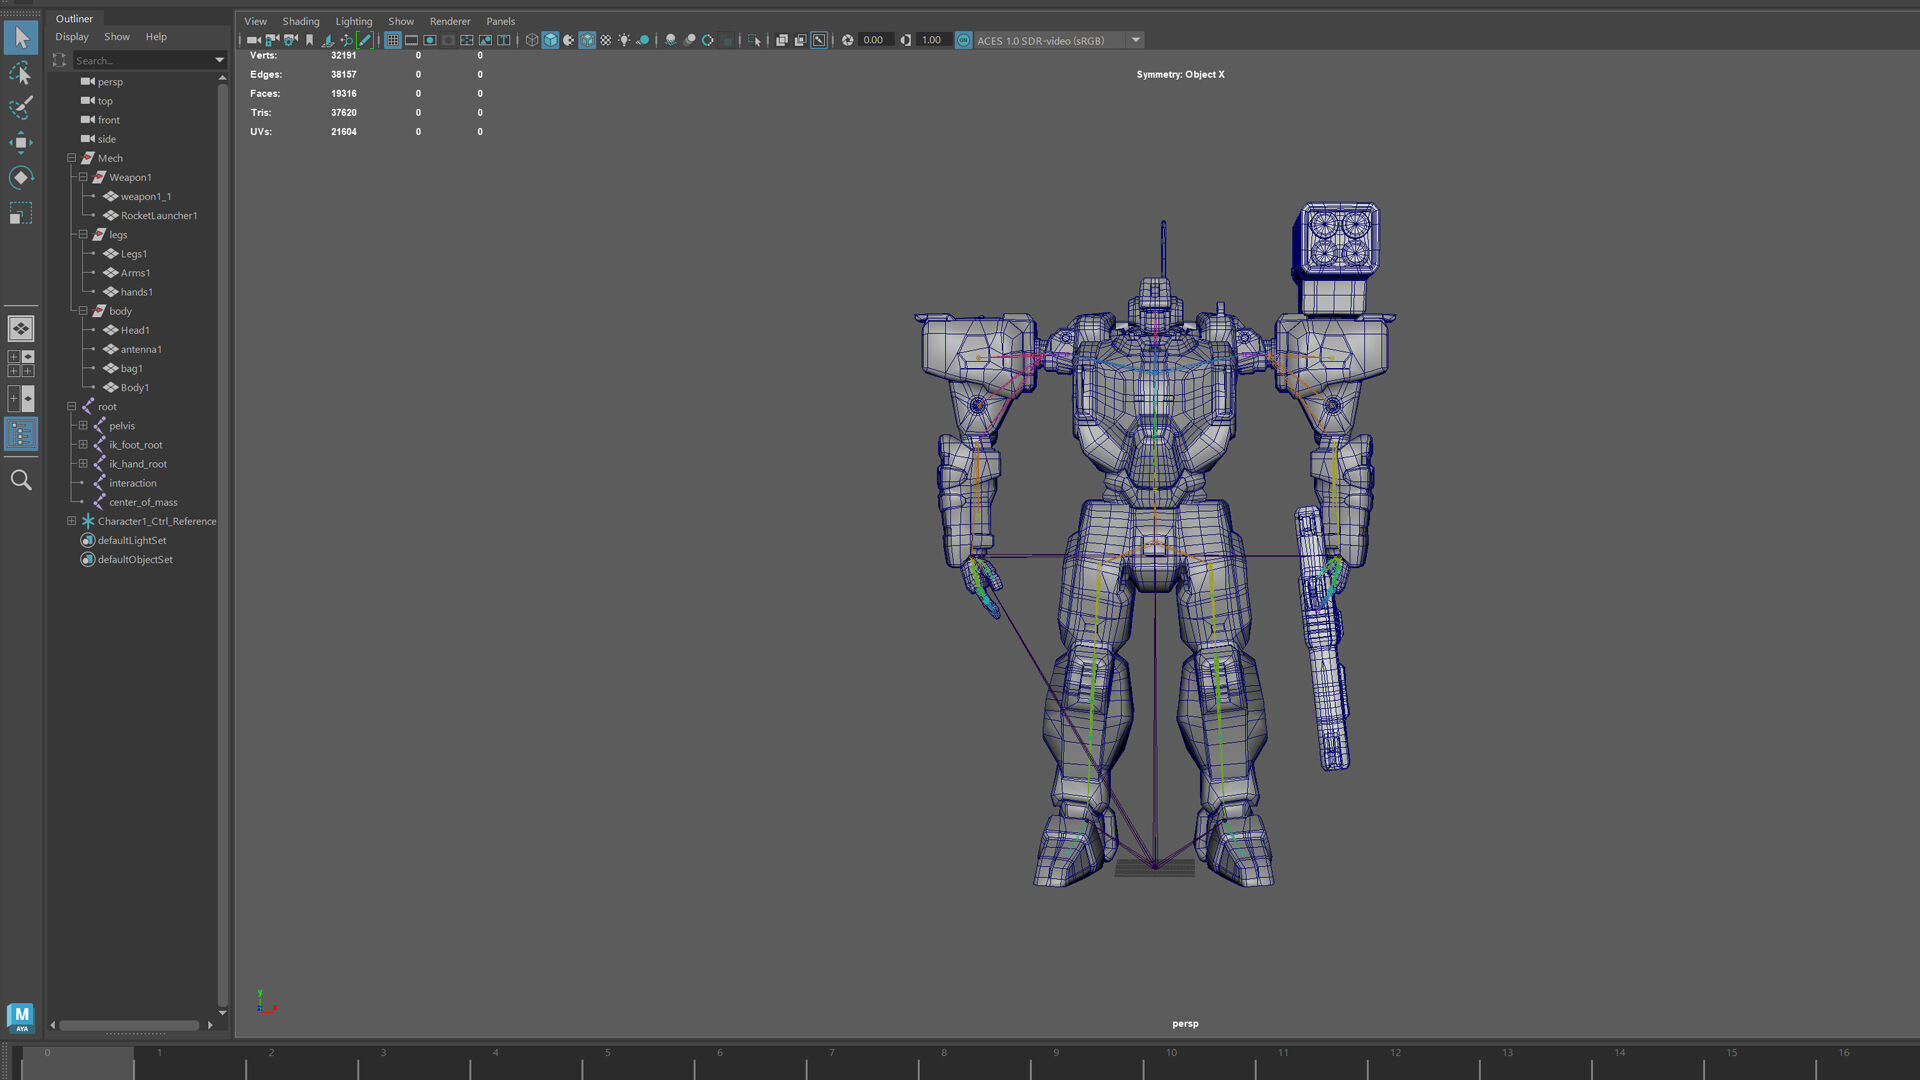Activate the Lasso select tool

pyautogui.click(x=21, y=74)
